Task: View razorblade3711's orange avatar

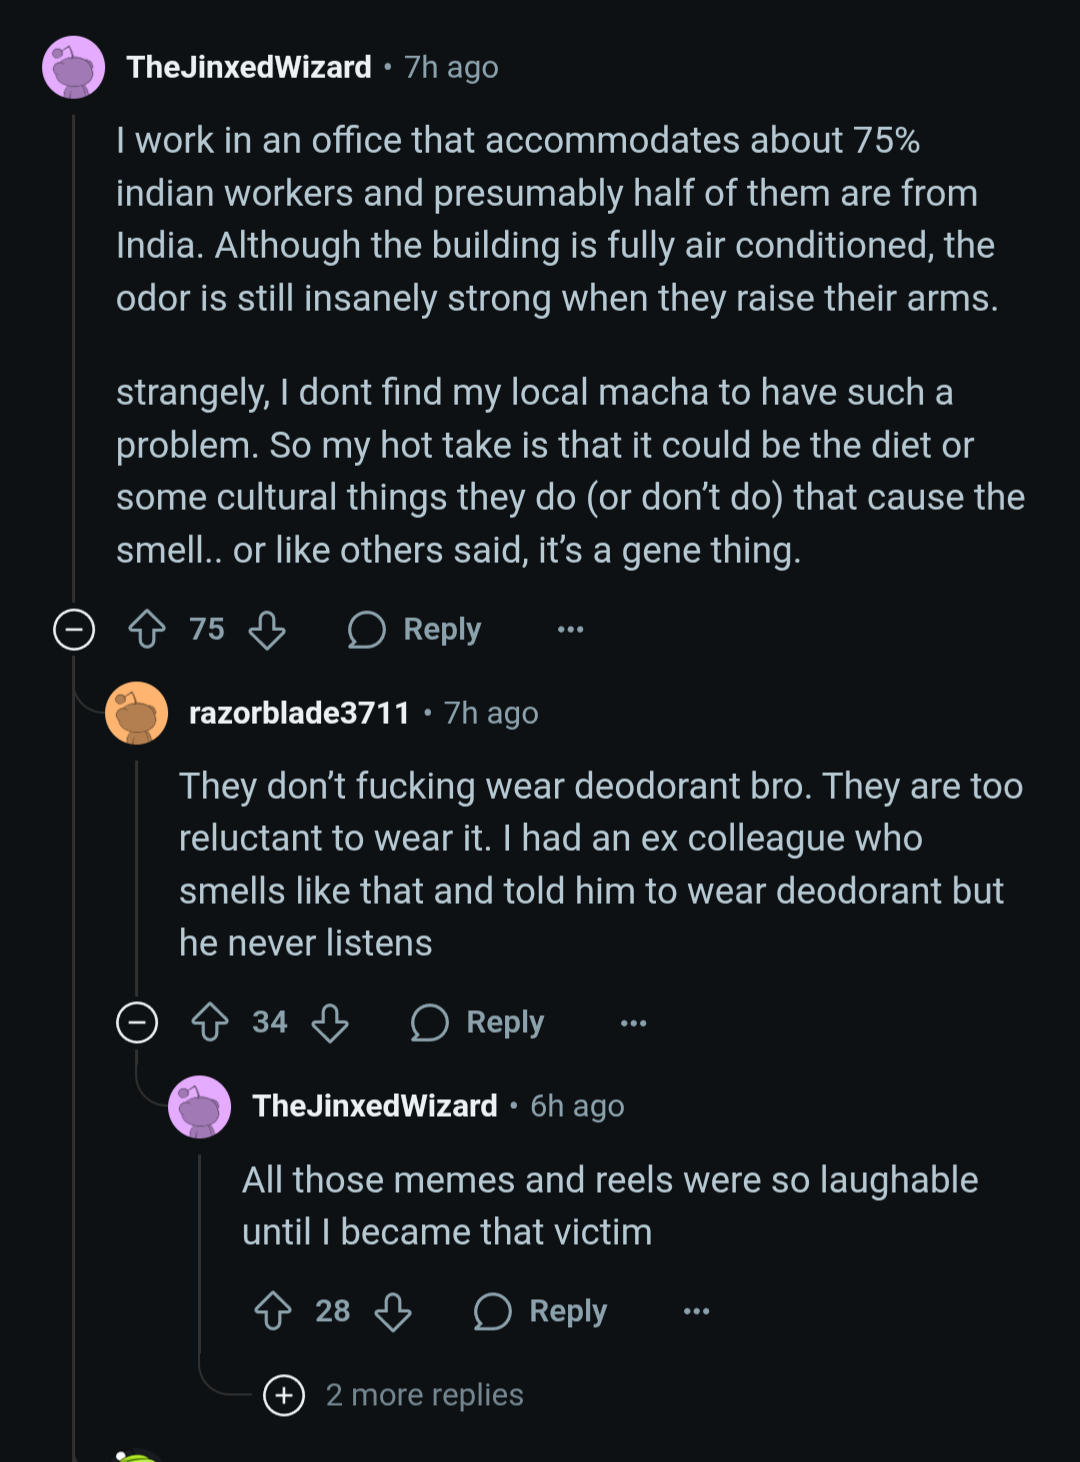Action: [137, 713]
